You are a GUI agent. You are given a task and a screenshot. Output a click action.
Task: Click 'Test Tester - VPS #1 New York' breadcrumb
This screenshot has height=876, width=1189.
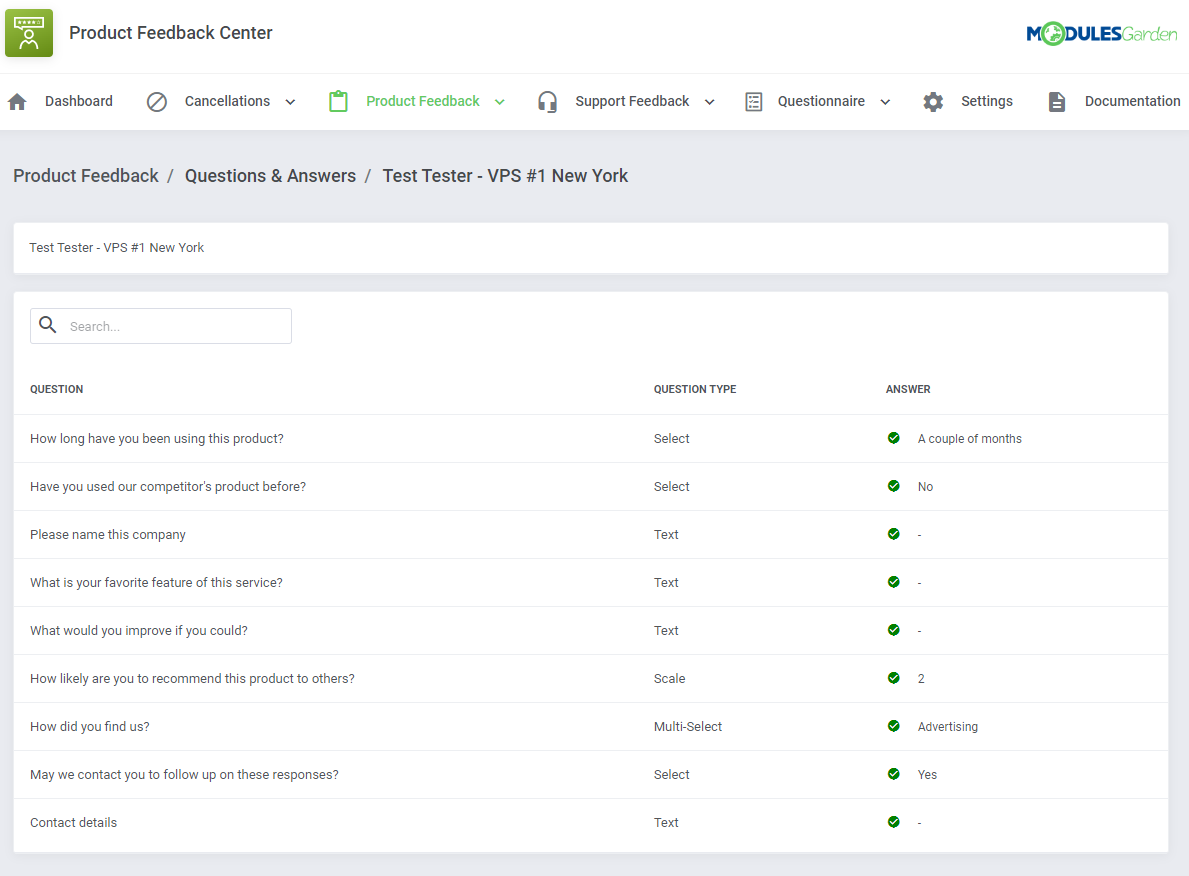tap(505, 176)
